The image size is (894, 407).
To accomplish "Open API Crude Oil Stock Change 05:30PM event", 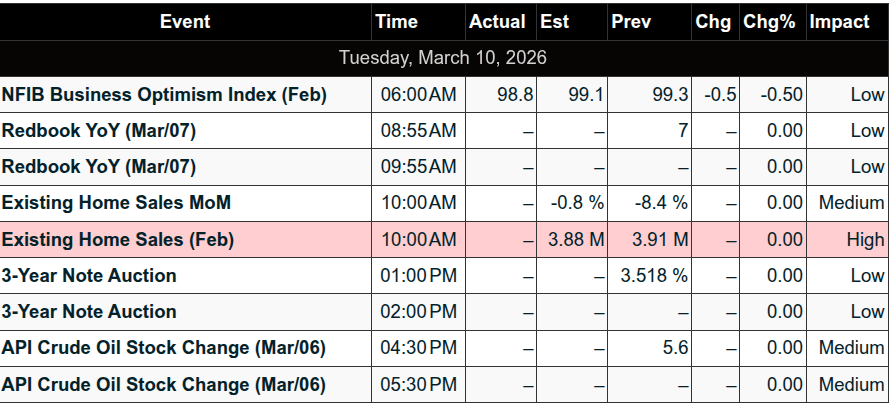I will pos(163,384).
